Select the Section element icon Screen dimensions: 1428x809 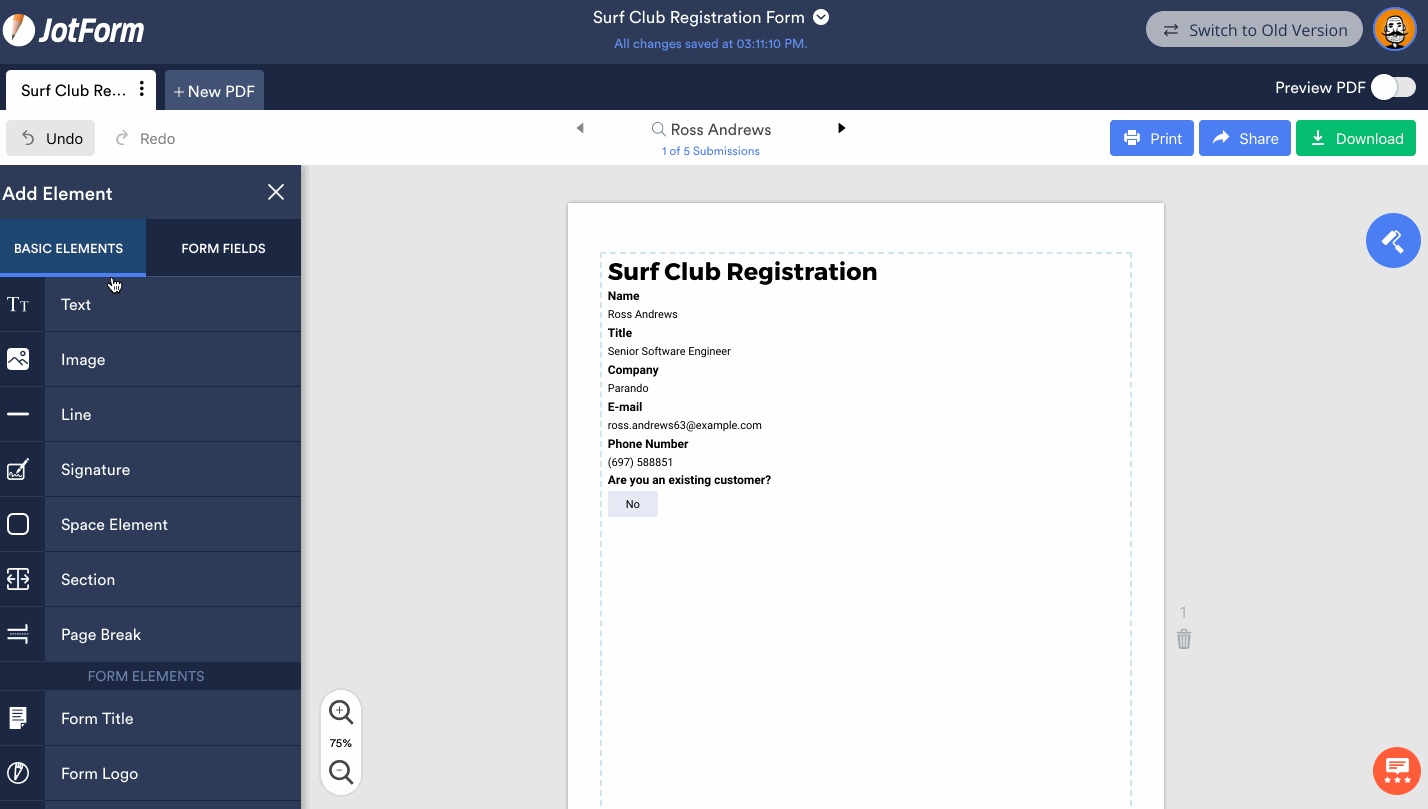point(22,579)
